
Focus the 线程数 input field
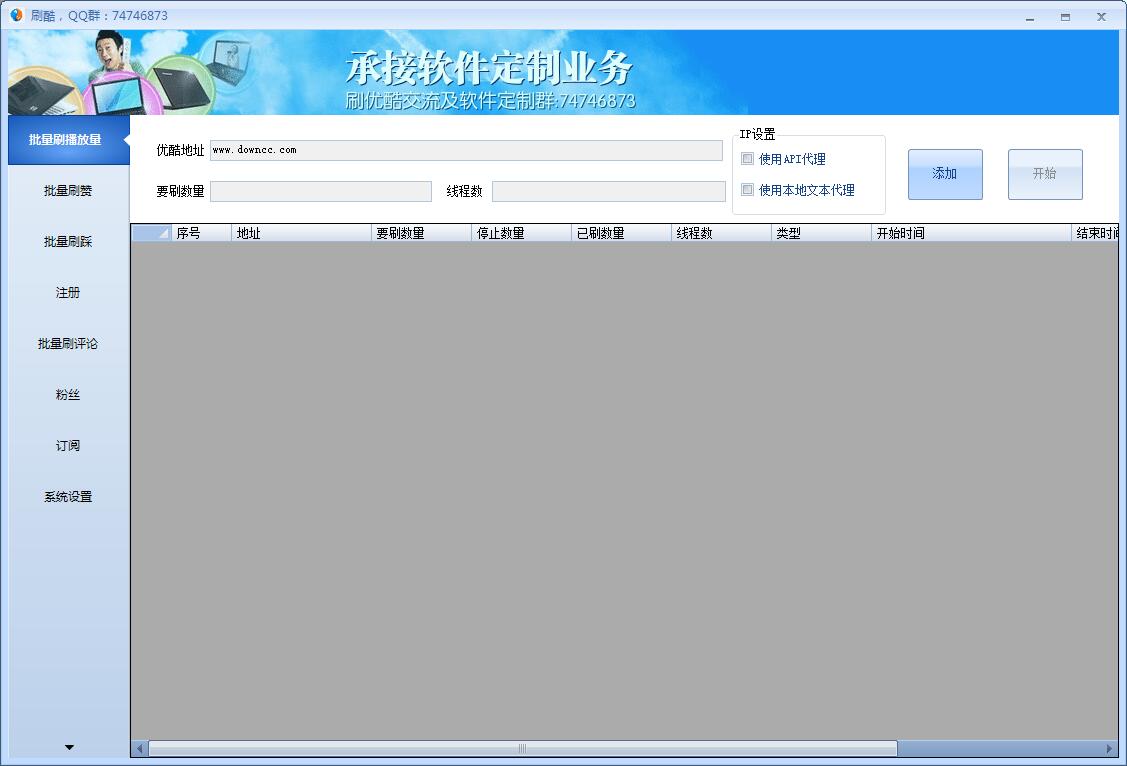click(610, 191)
